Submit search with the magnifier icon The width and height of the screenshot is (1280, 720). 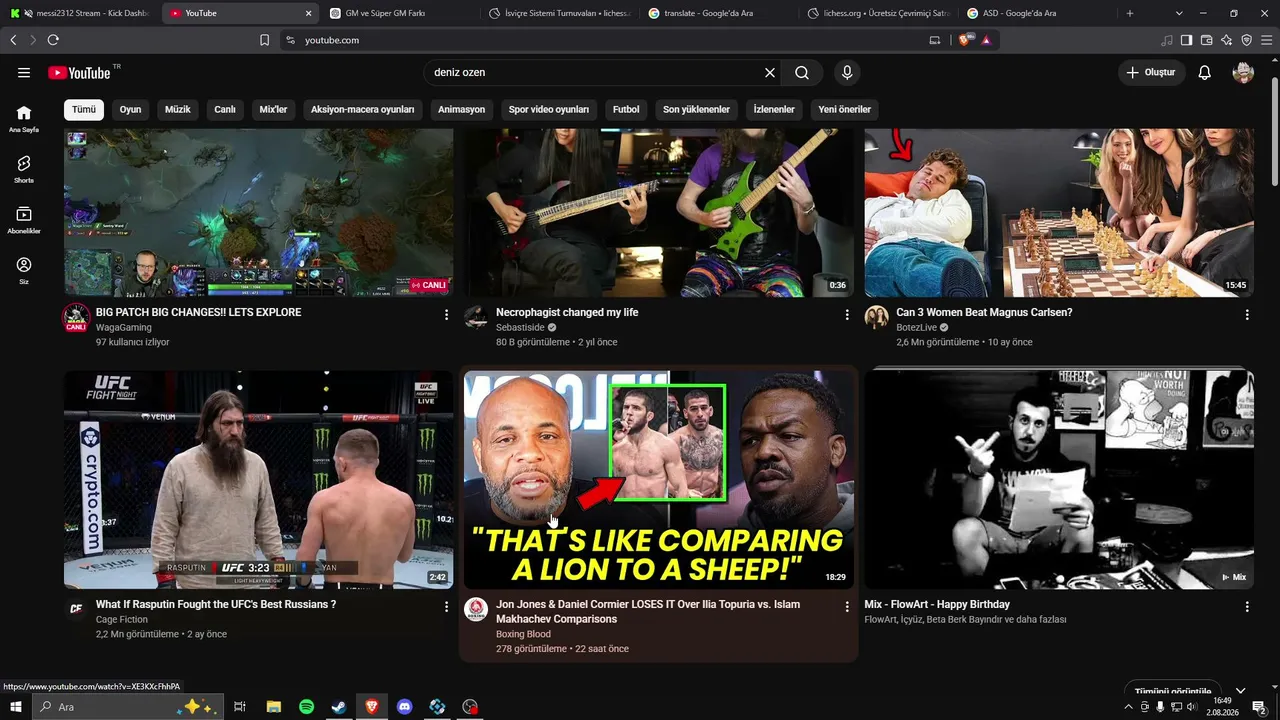802,73
